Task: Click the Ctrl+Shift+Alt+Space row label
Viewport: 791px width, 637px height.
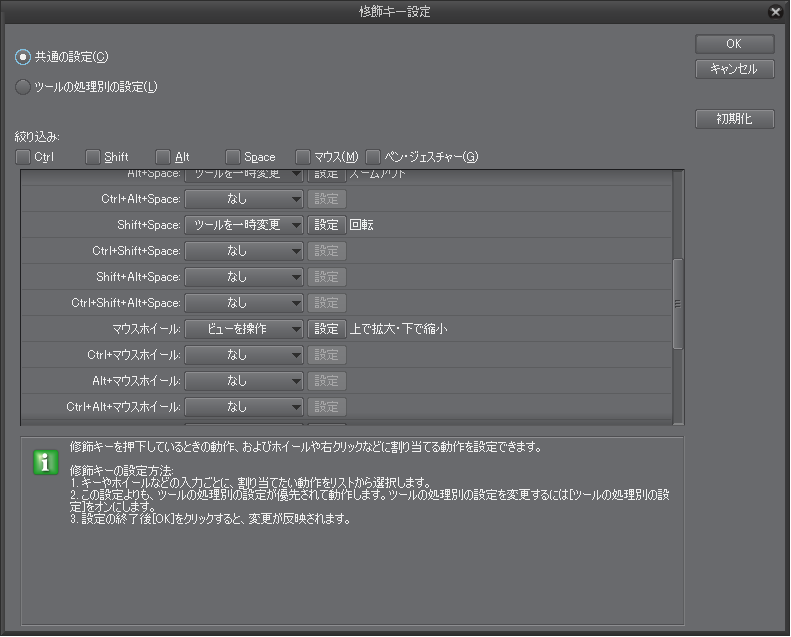Action: point(126,303)
